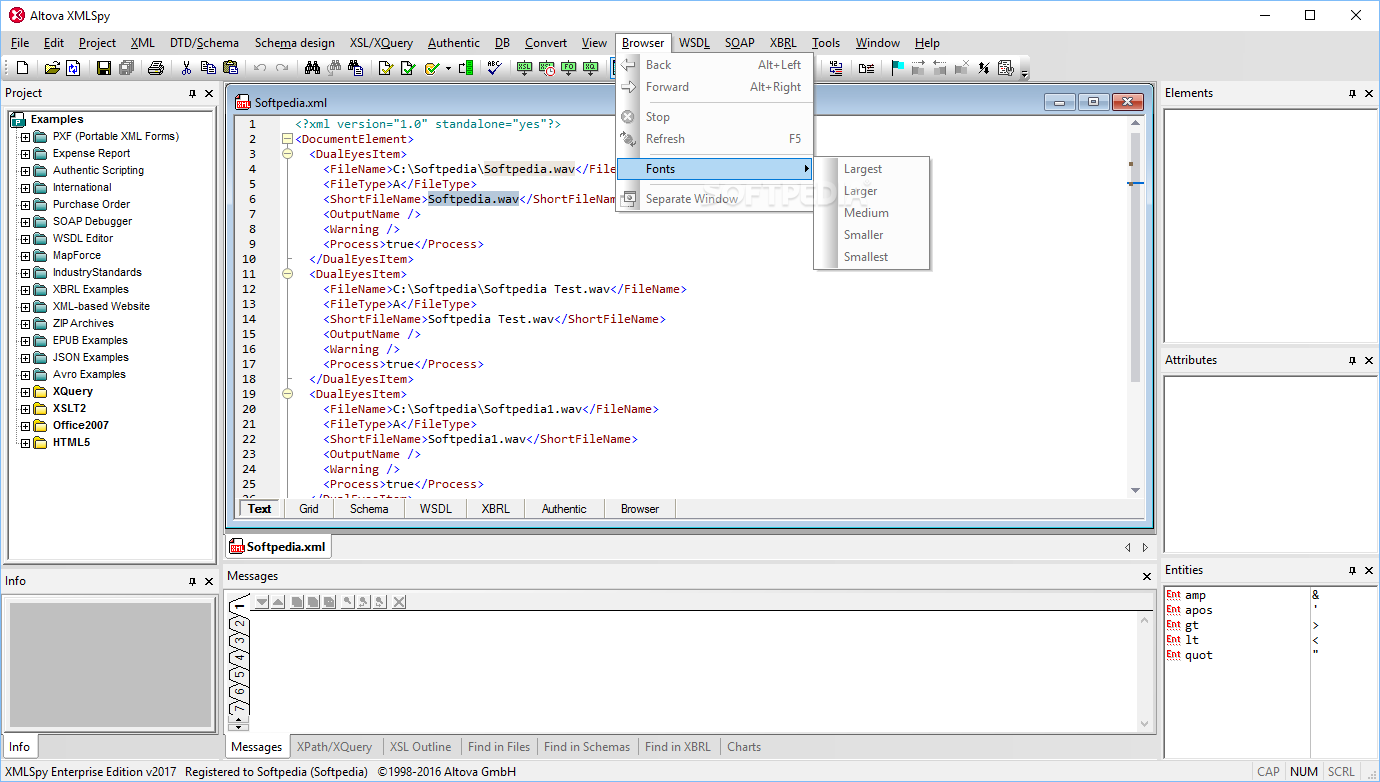Save the file with the floppy icon

click(x=104, y=68)
